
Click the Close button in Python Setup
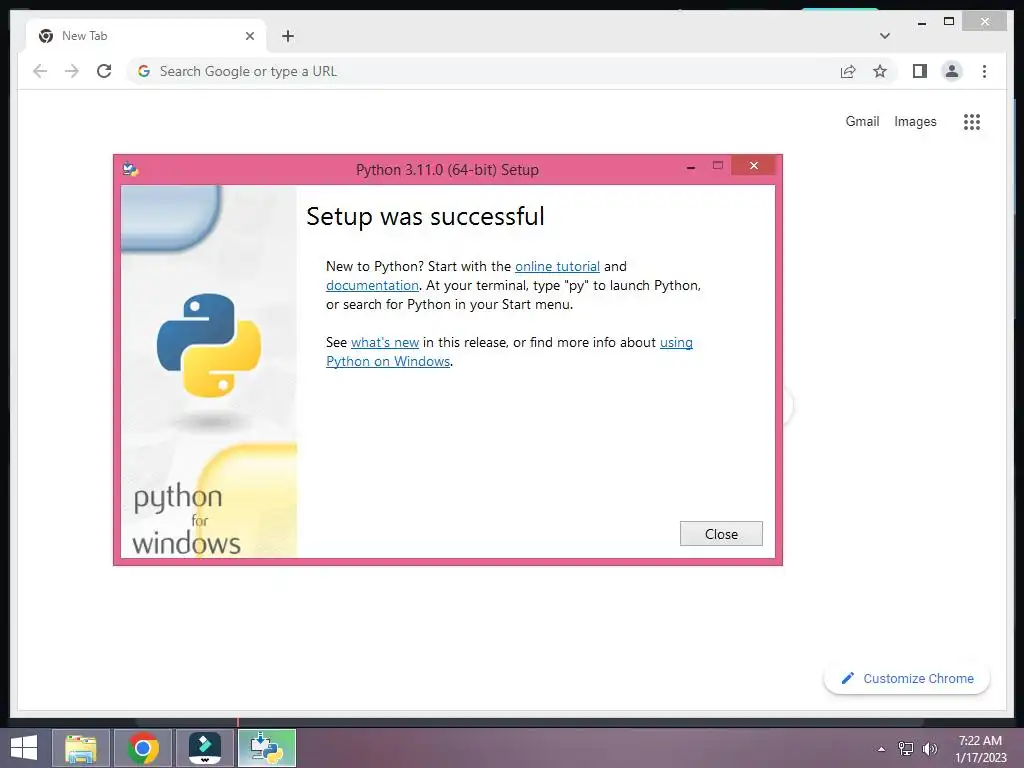pos(721,534)
